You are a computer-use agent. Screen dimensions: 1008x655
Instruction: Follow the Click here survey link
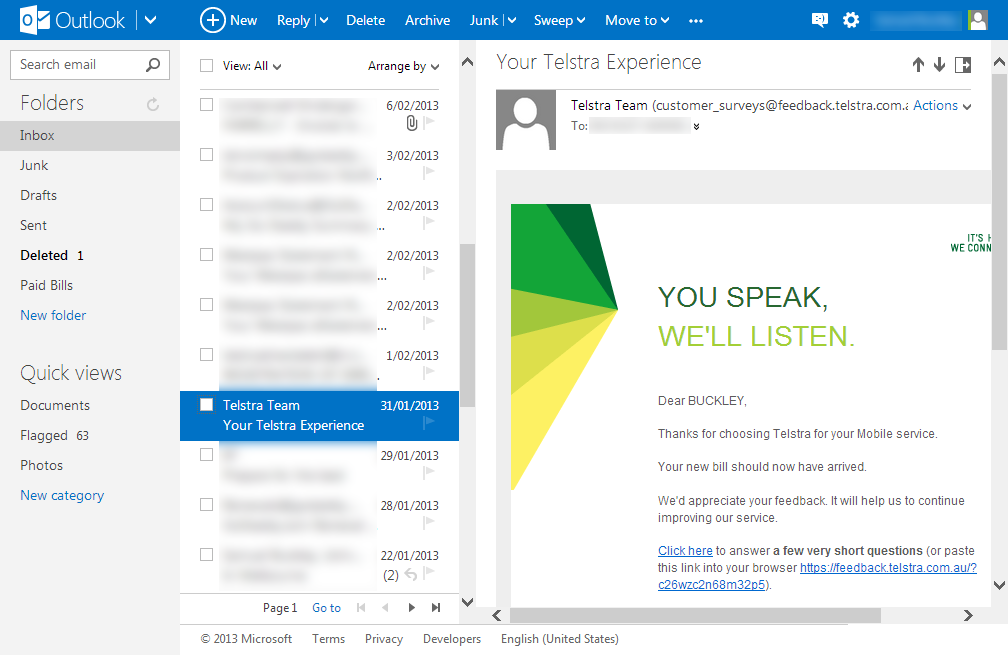point(685,551)
